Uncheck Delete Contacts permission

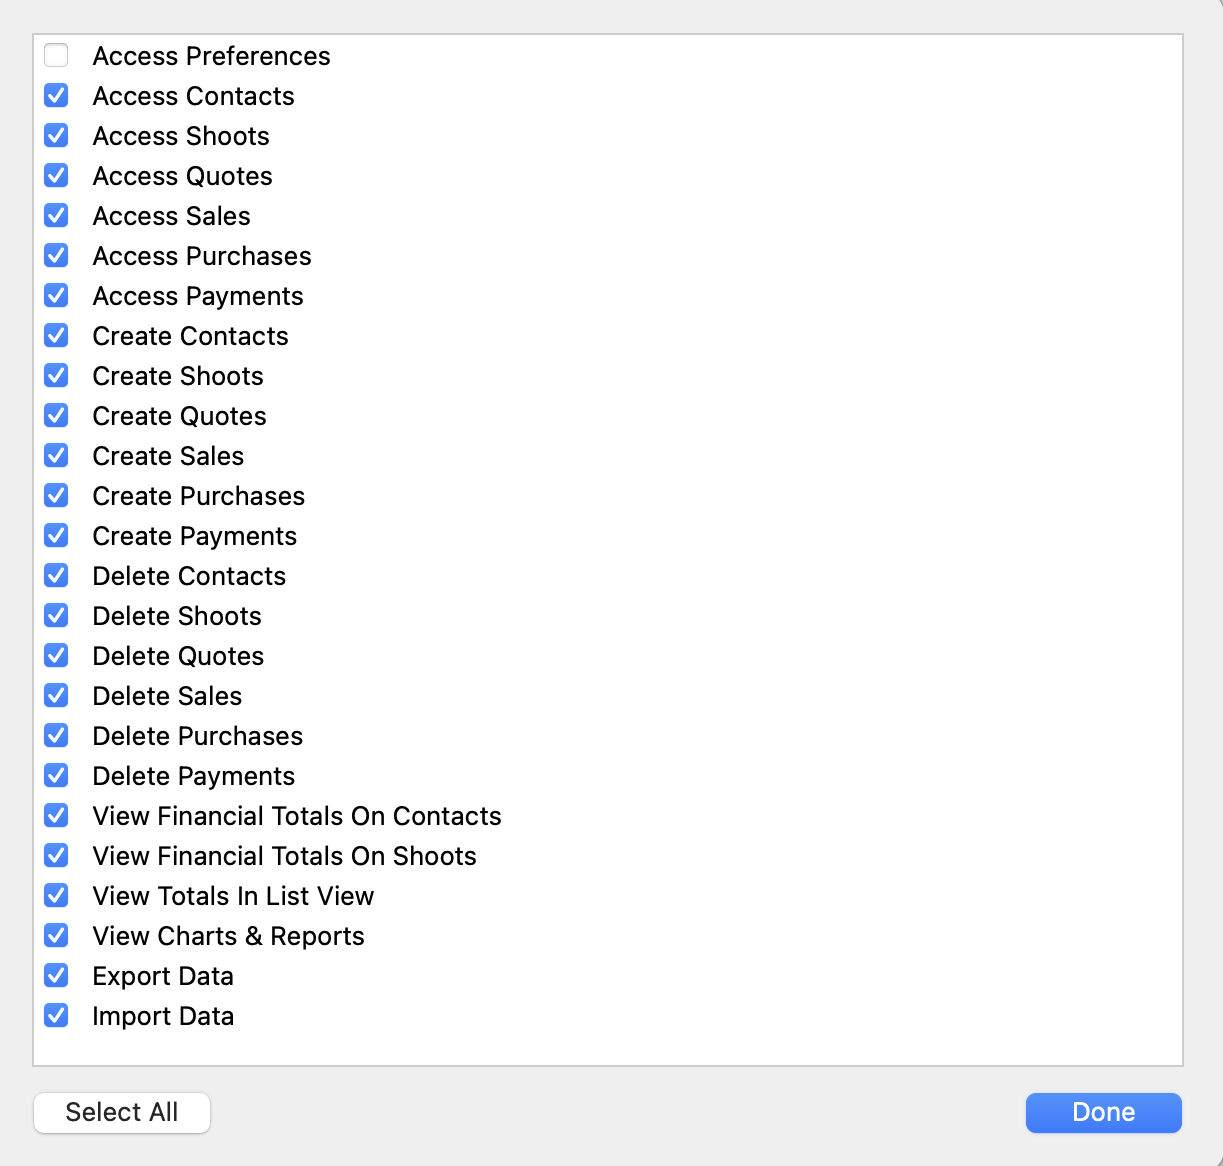coord(57,576)
